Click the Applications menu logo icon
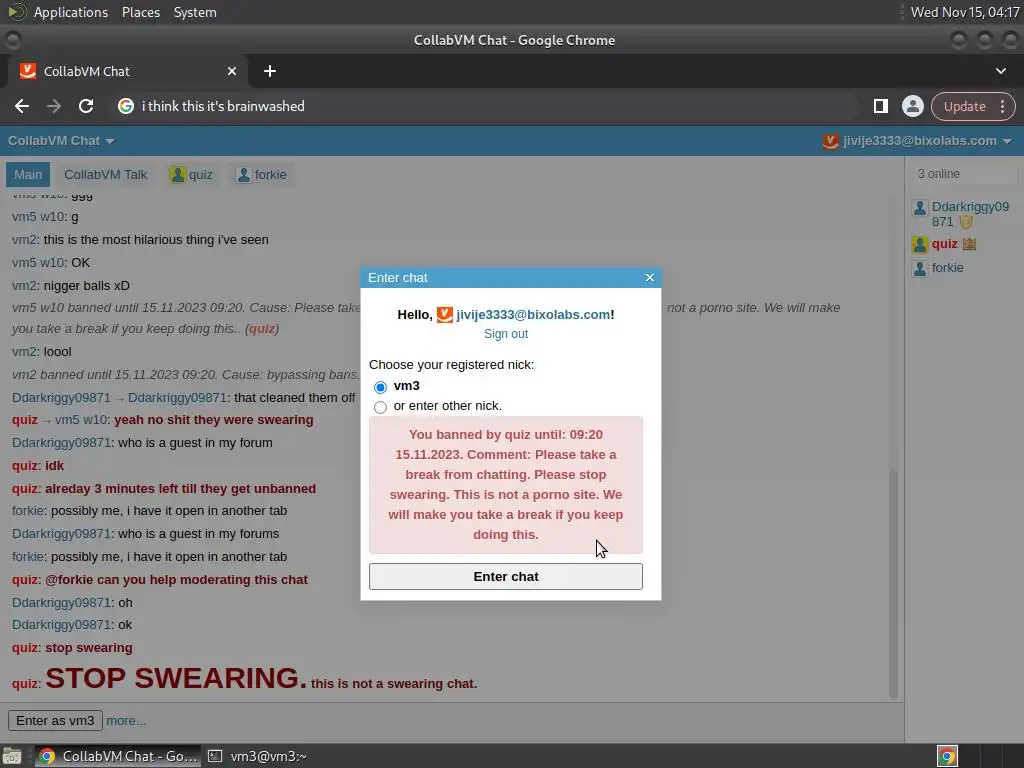The image size is (1024, 768). click(17, 12)
